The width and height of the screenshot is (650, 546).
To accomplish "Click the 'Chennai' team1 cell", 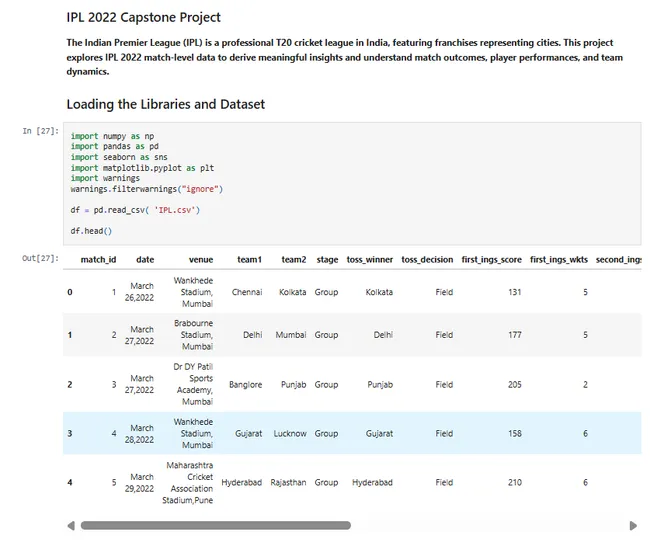I will [x=247, y=292].
